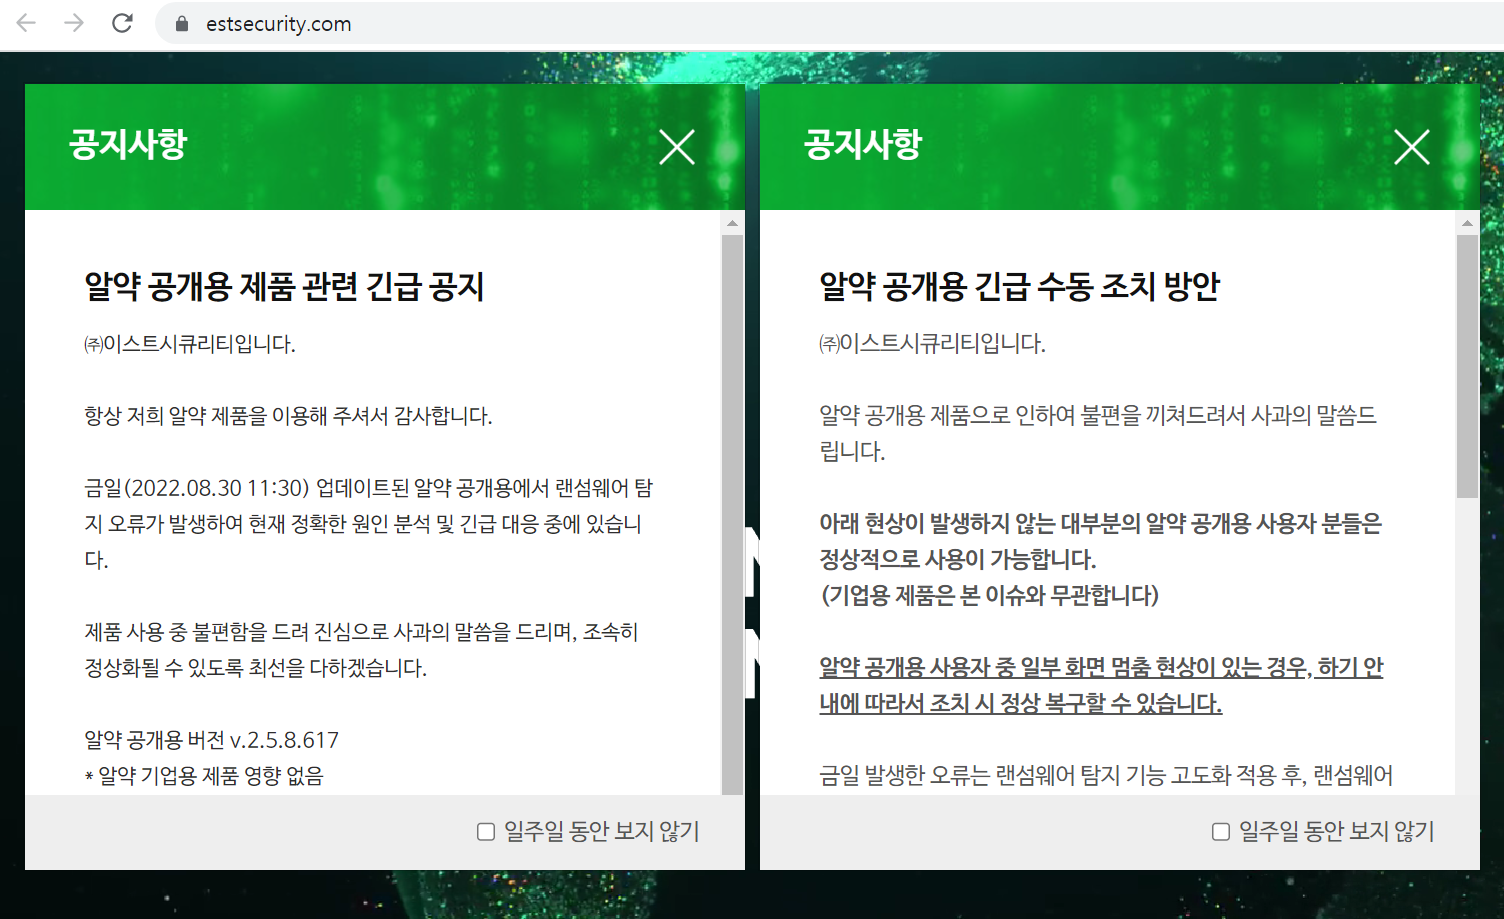Check 일주일 동안 보지 않기 in left popup
Image resolution: width=1504 pixels, height=919 pixels.
[x=486, y=832]
